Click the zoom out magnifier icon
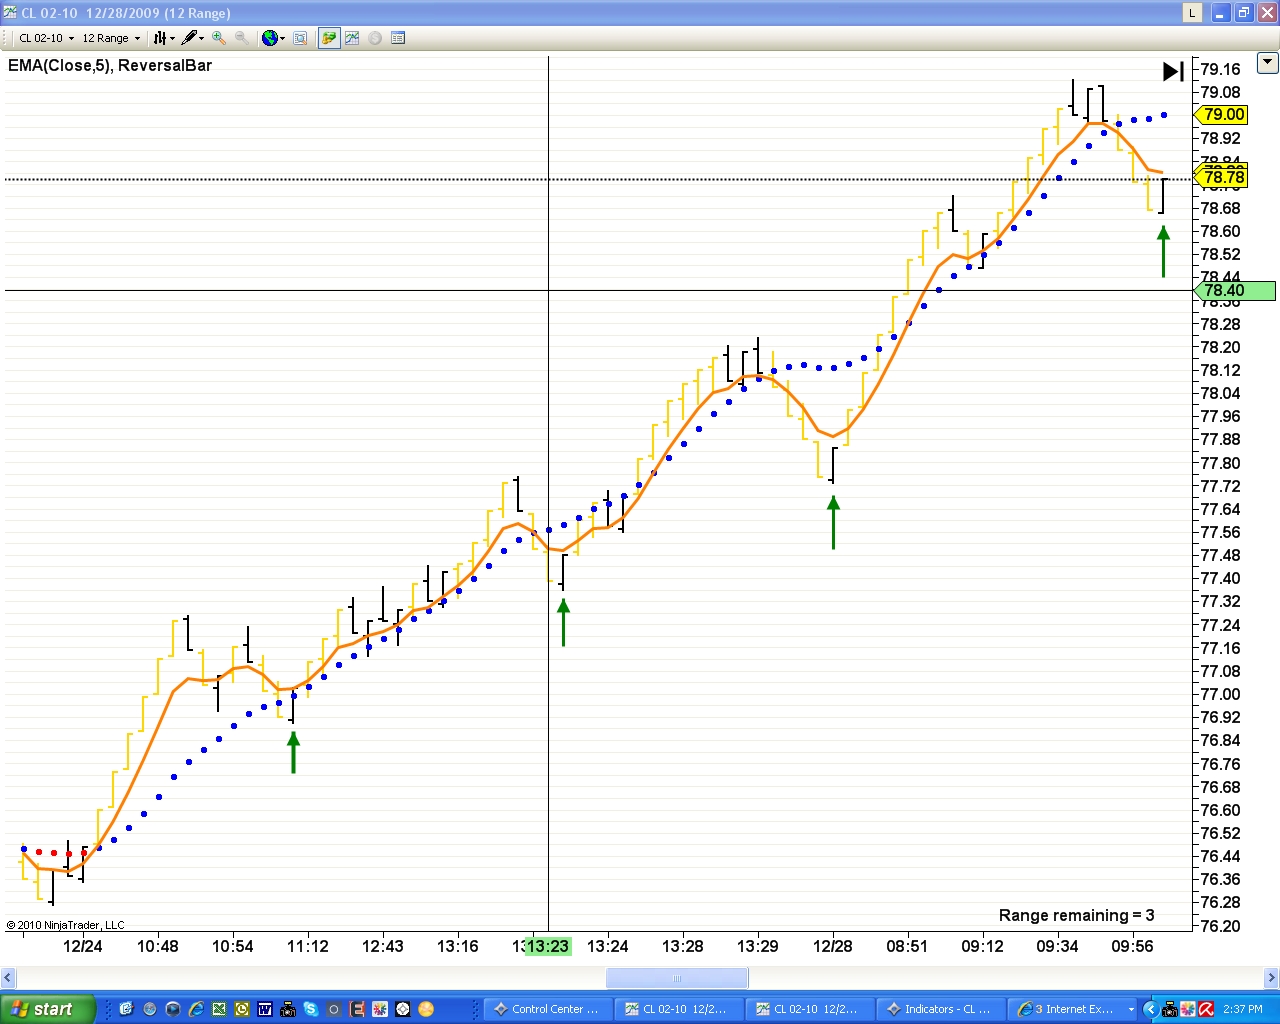The image size is (1280, 1024). (242, 38)
